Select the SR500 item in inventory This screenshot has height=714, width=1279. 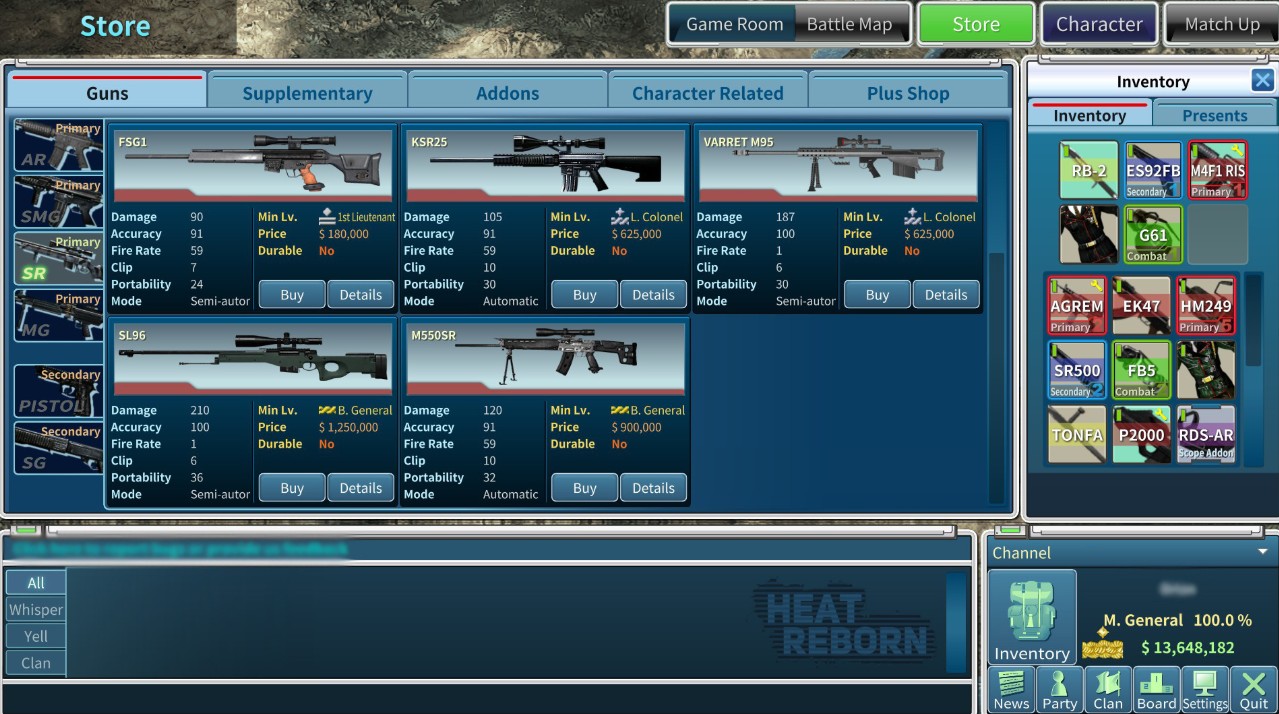pos(1077,370)
